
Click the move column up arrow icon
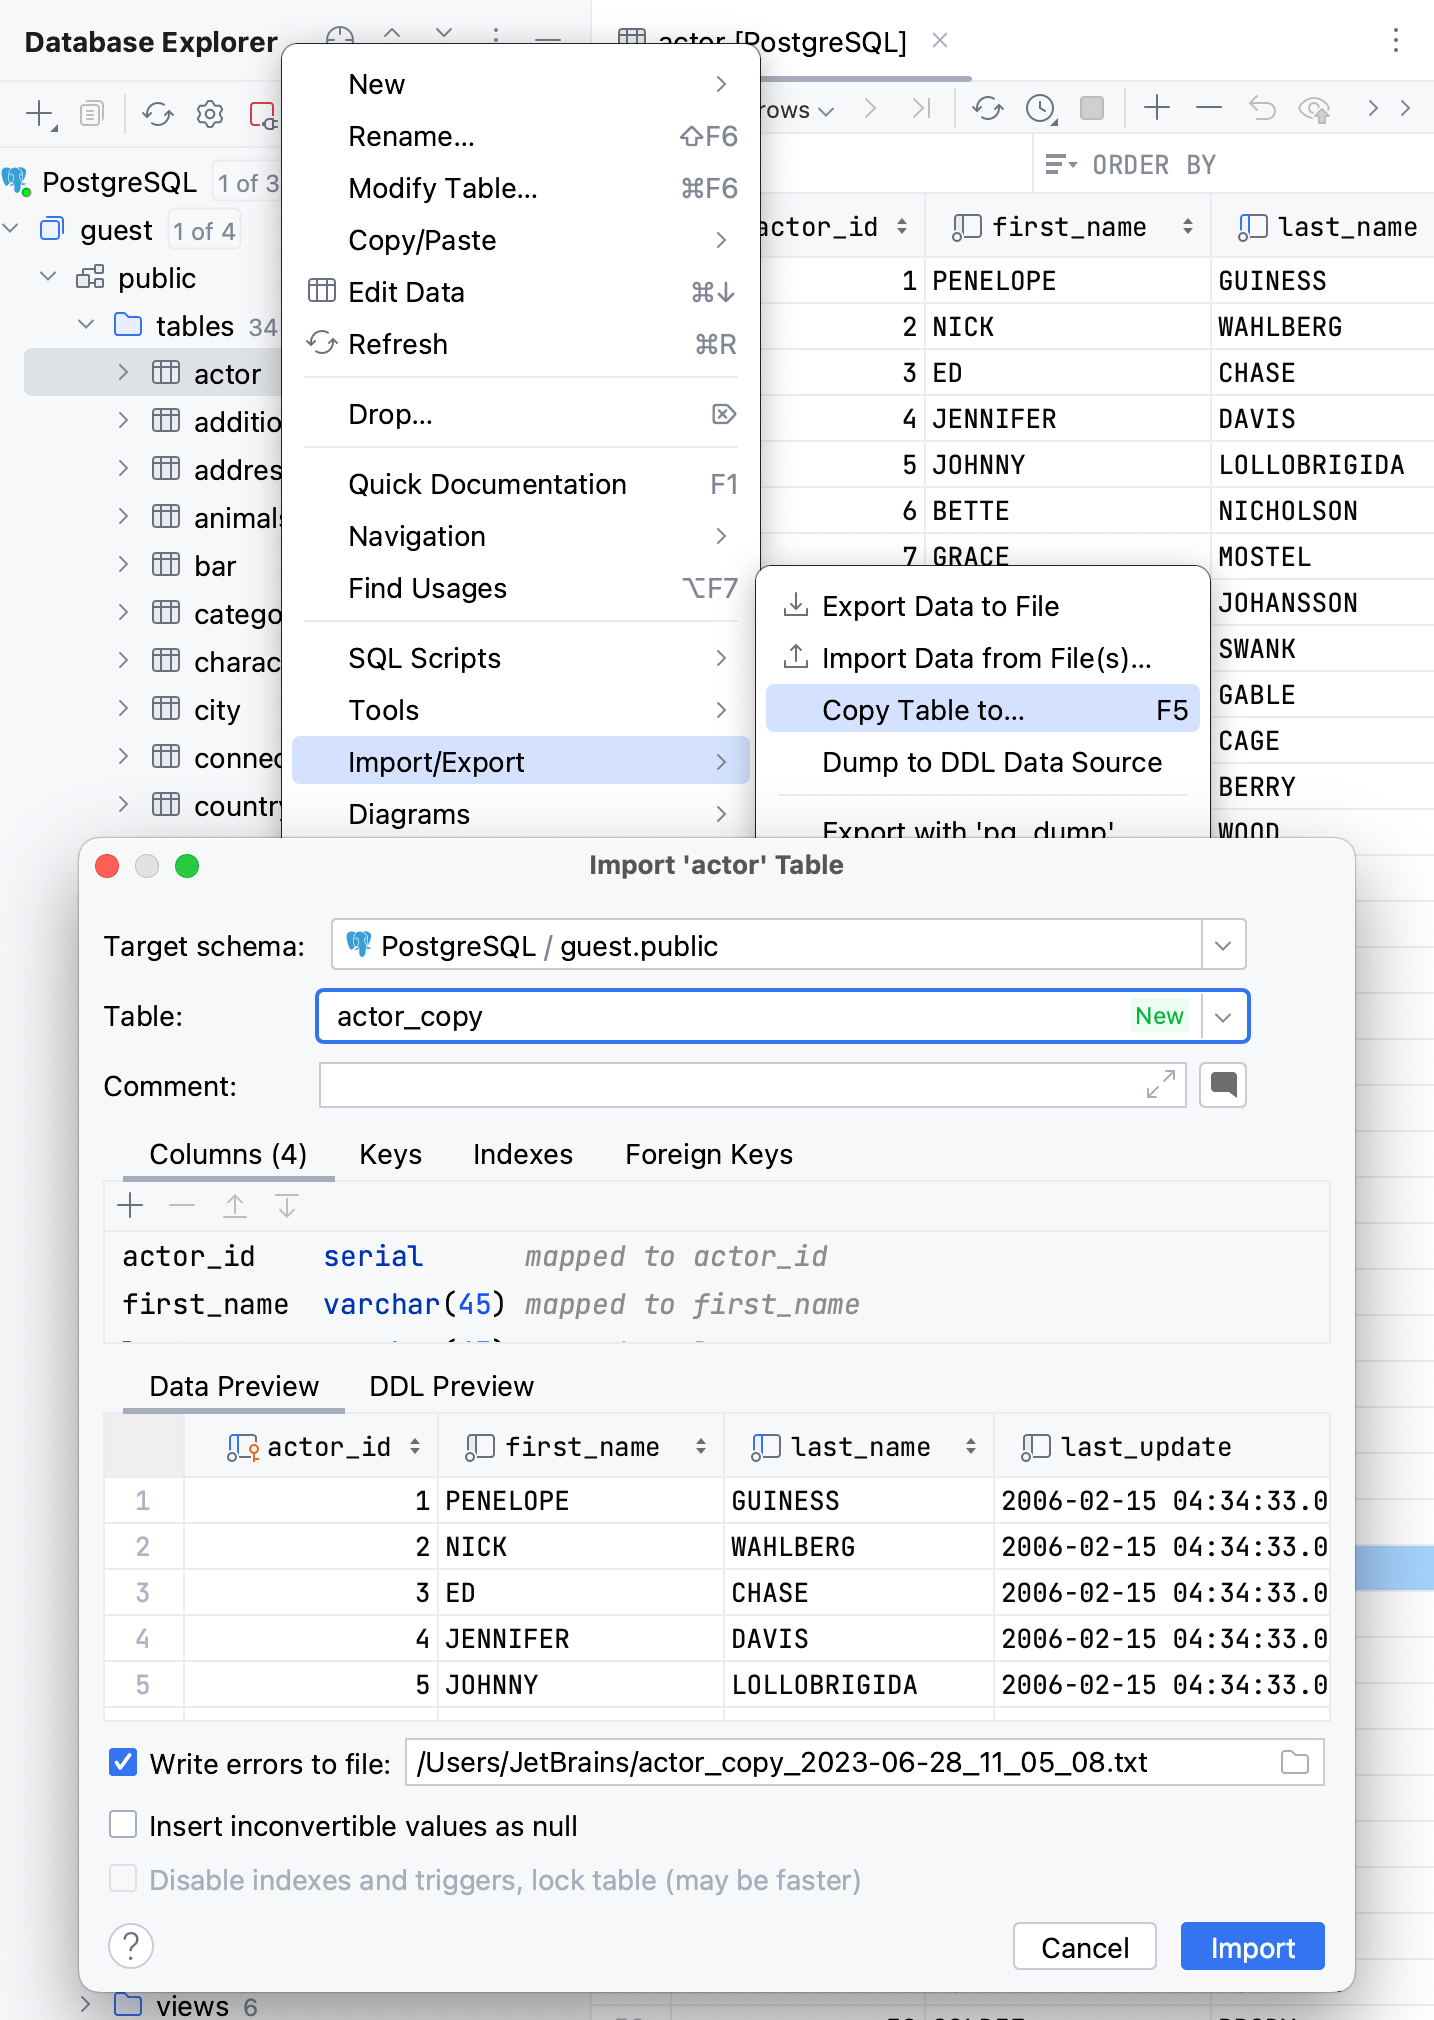point(235,1206)
